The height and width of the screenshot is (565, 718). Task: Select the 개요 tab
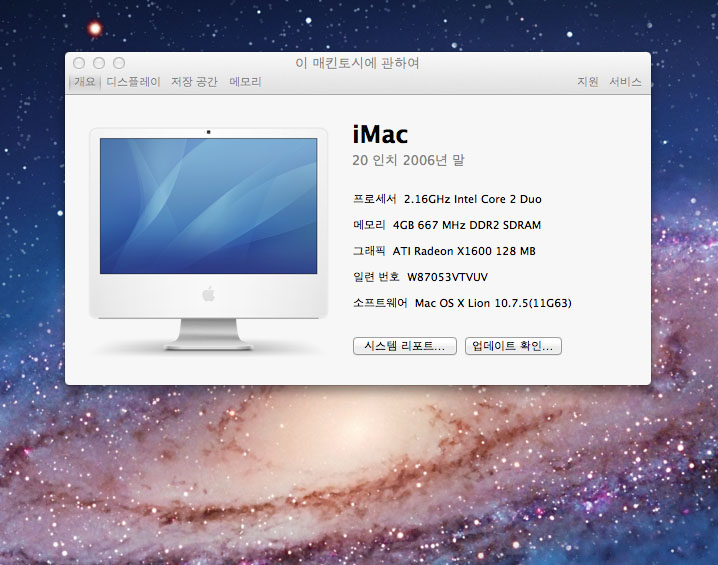point(84,82)
